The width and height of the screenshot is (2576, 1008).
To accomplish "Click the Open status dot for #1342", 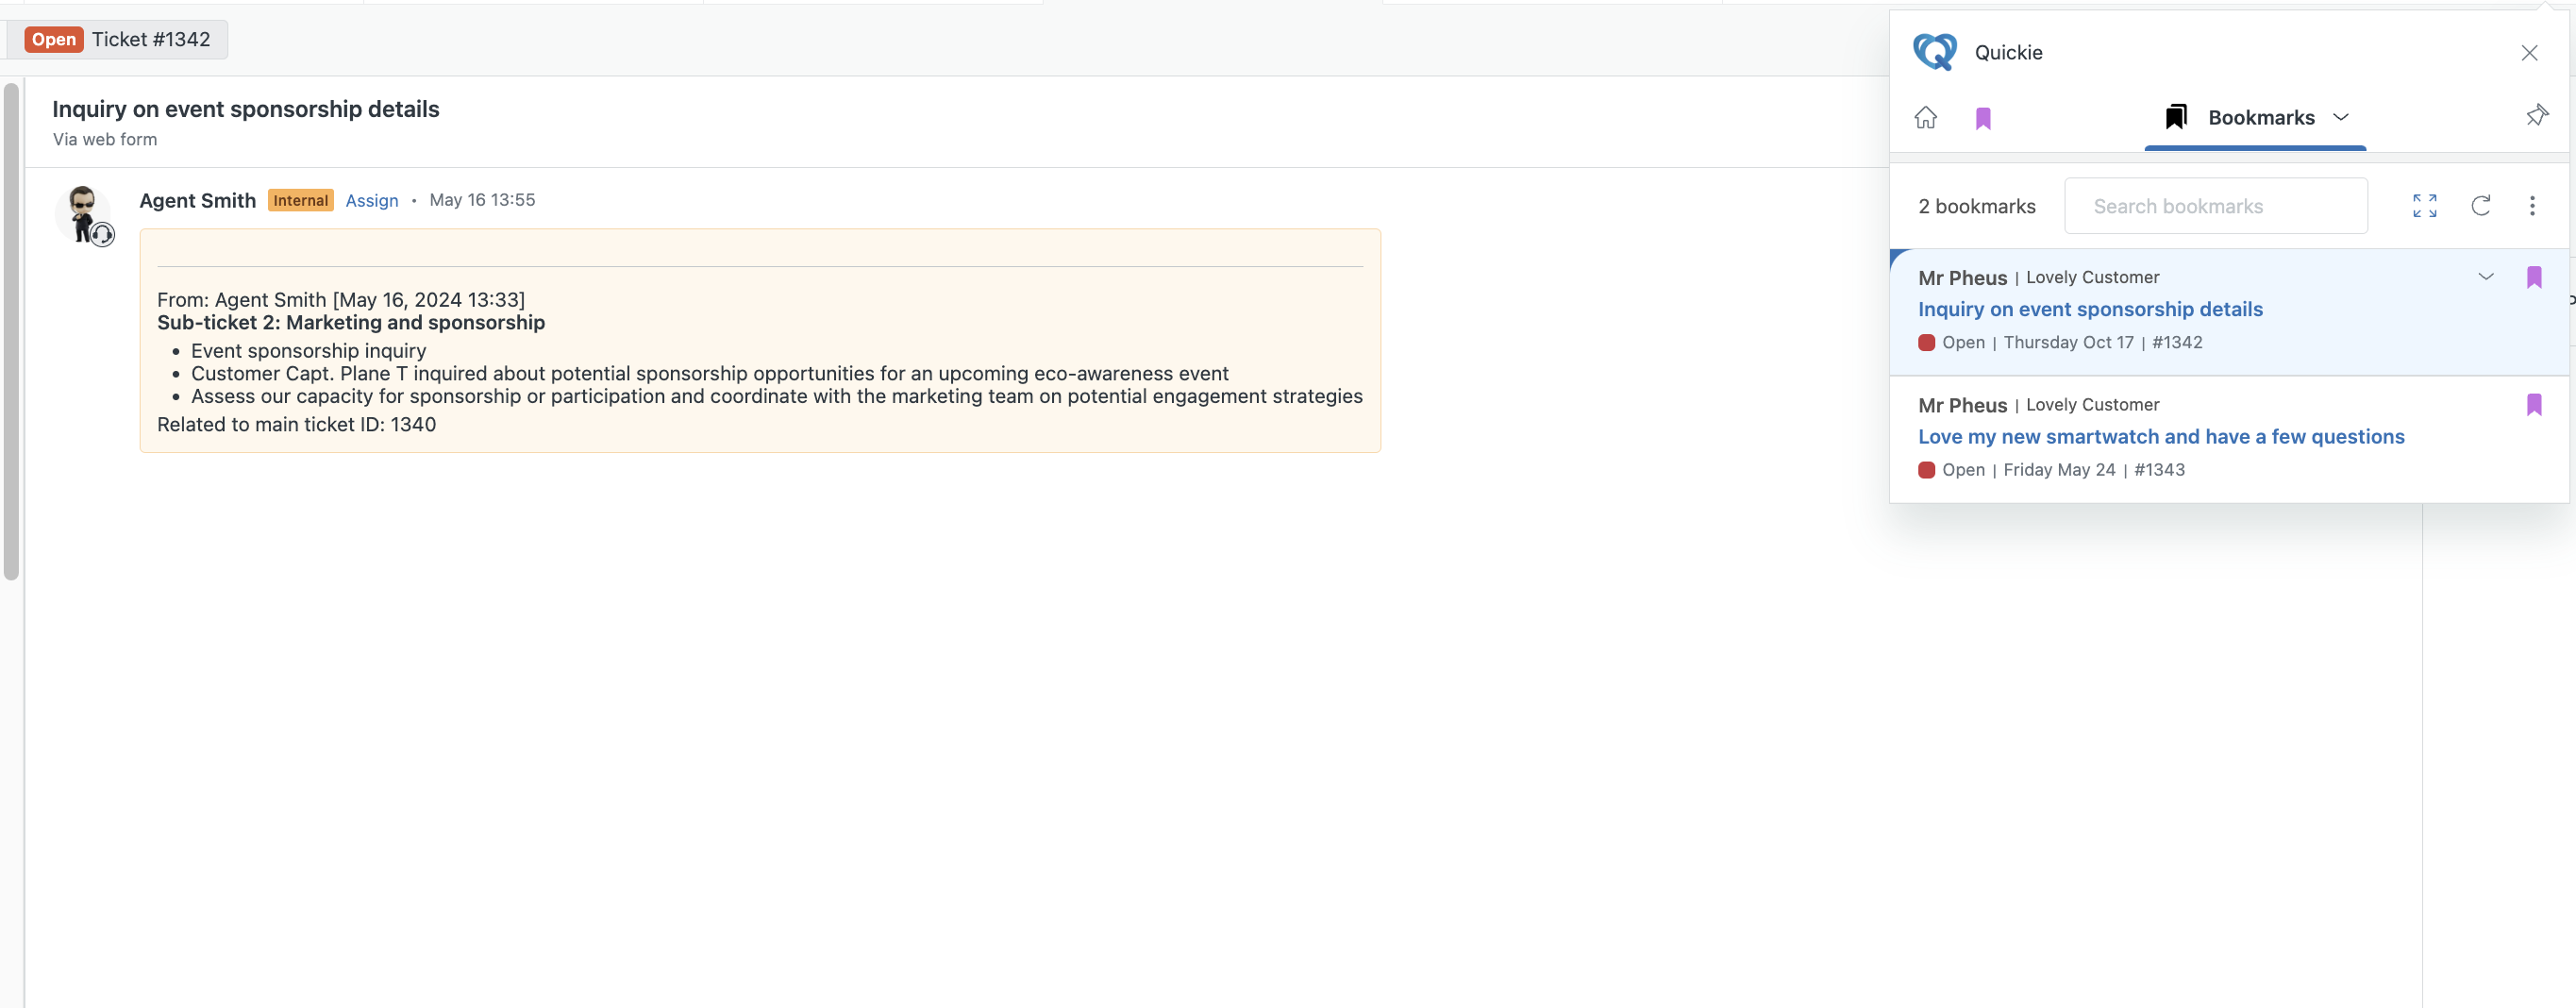I will pos(1926,343).
